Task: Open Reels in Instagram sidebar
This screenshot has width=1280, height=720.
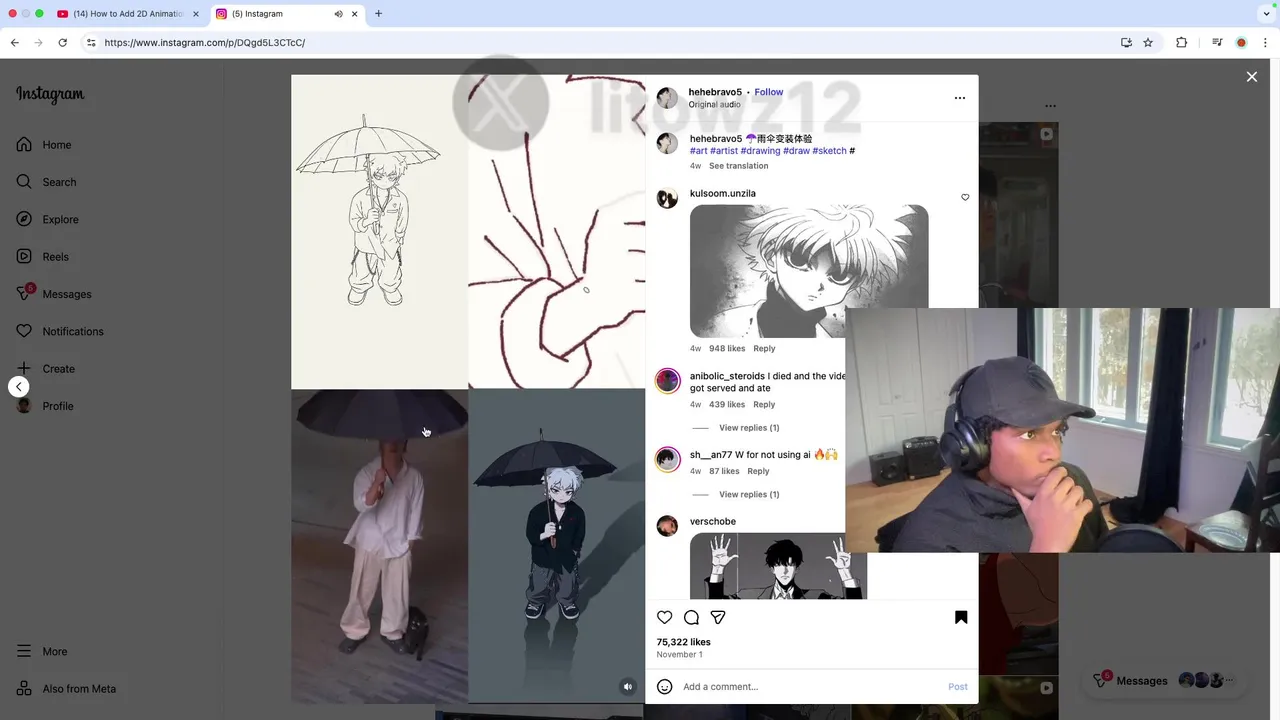Action: pyautogui.click(x=42, y=257)
